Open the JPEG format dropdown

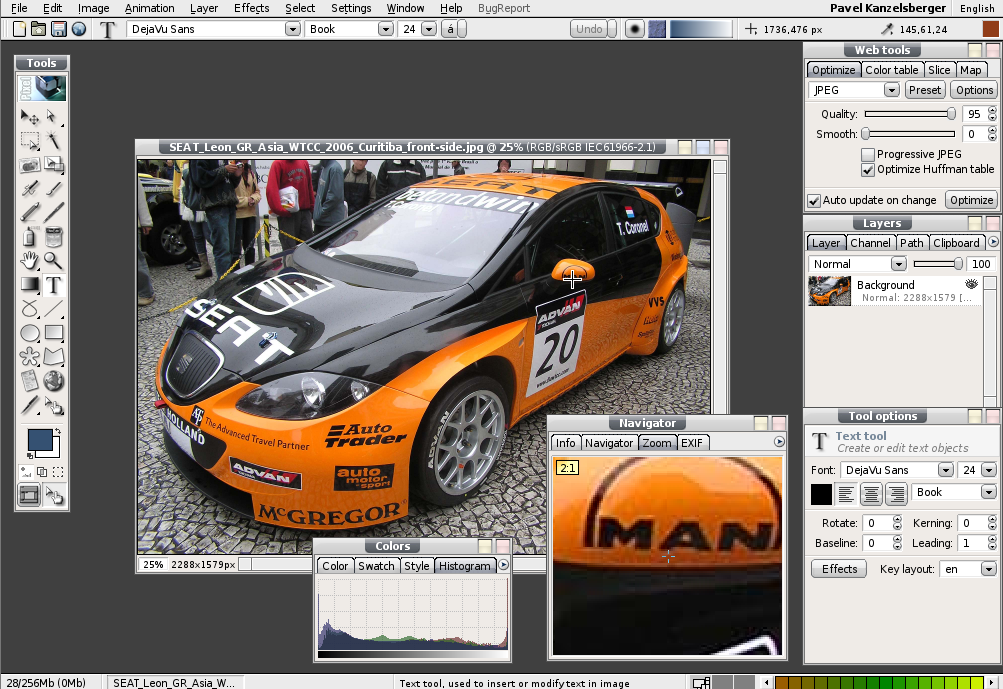[x=892, y=90]
